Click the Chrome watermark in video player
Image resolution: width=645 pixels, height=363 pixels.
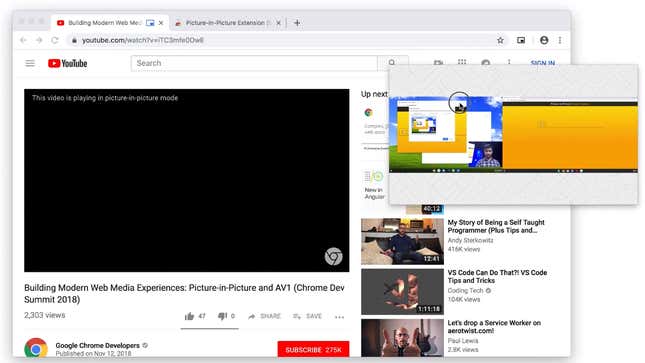[333, 256]
